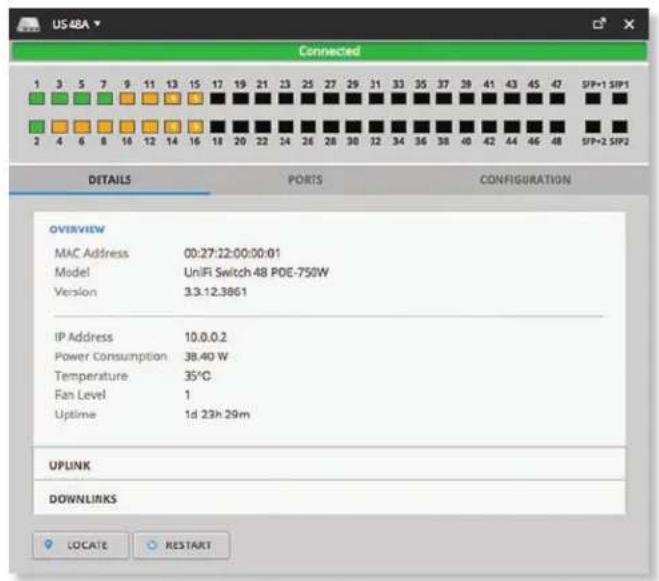Select inactive black port 17
659x581 pixels.
point(218,98)
